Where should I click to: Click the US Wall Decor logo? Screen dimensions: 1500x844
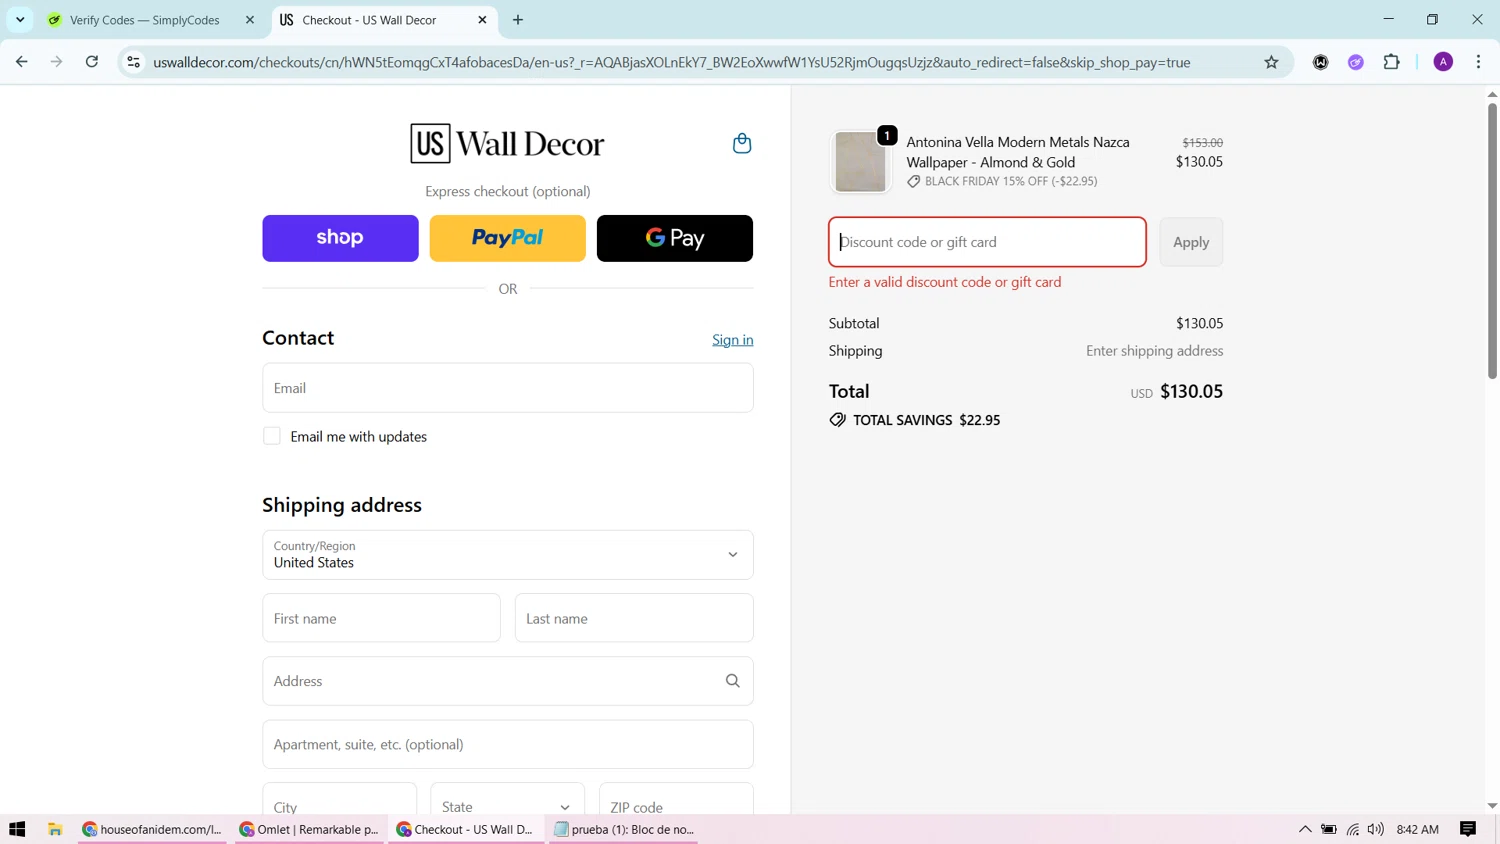tap(507, 143)
